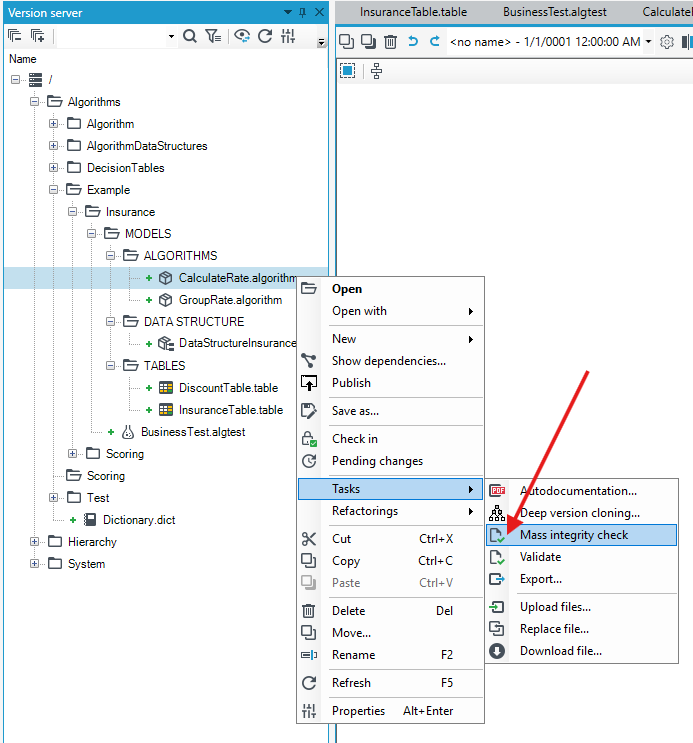The height and width of the screenshot is (743, 693).
Task: Choose Rename in context menu
Action: pyautogui.click(x=391, y=655)
